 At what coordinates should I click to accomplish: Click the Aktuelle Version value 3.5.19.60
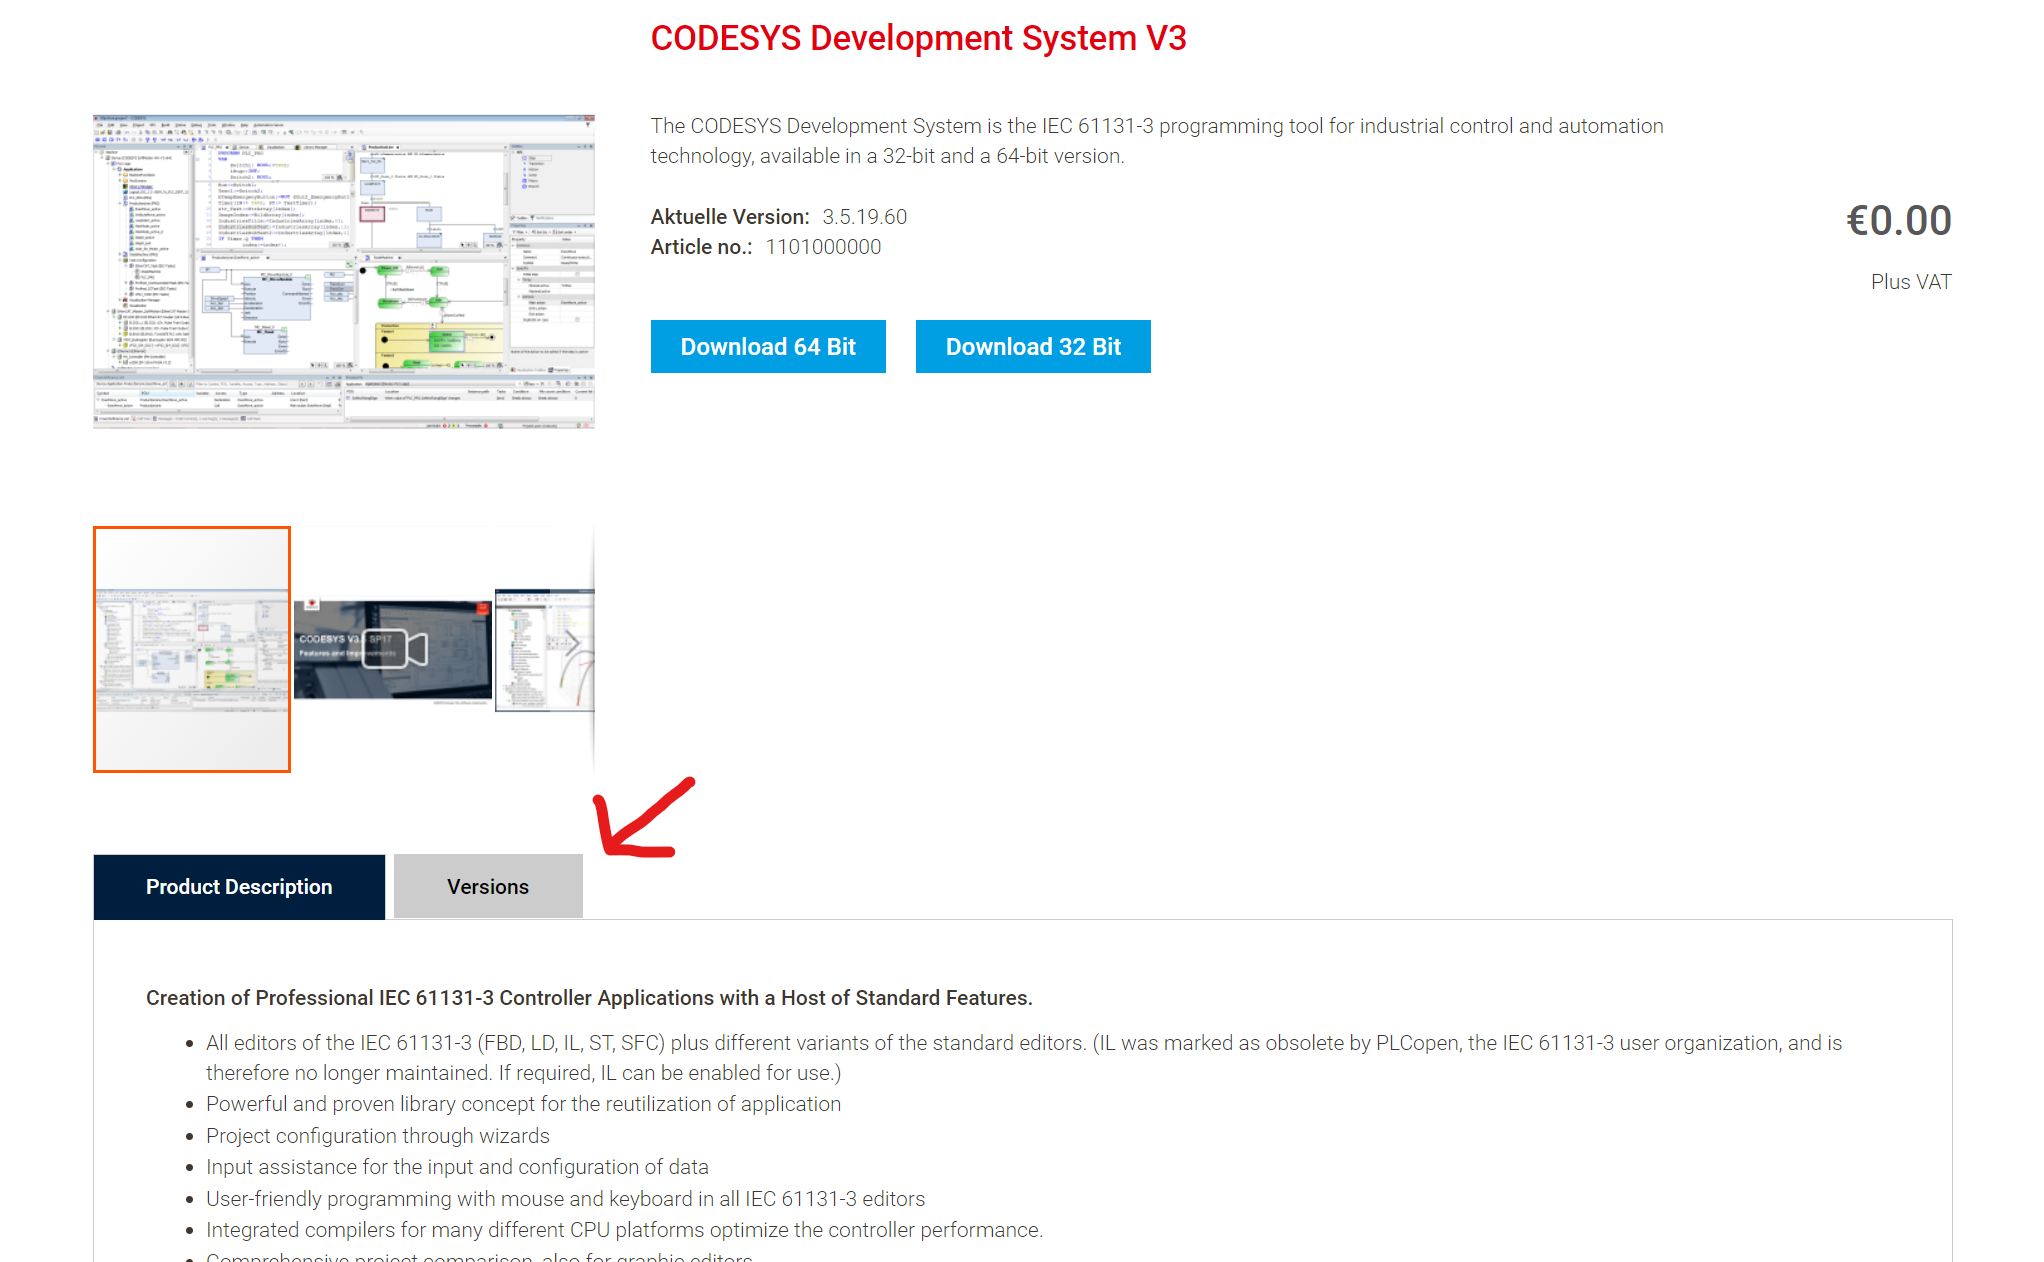[x=864, y=216]
